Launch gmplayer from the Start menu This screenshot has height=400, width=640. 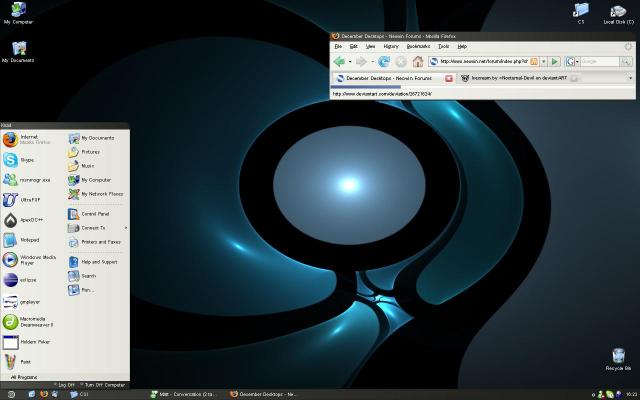tap(21, 302)
